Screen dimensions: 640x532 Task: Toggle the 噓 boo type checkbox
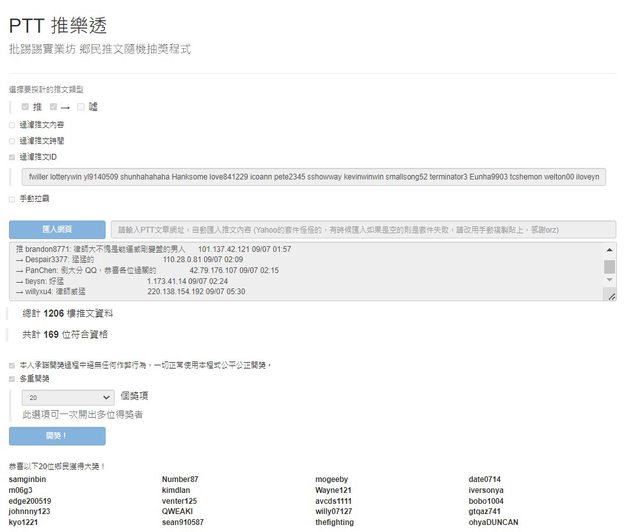tap(81, 106)
